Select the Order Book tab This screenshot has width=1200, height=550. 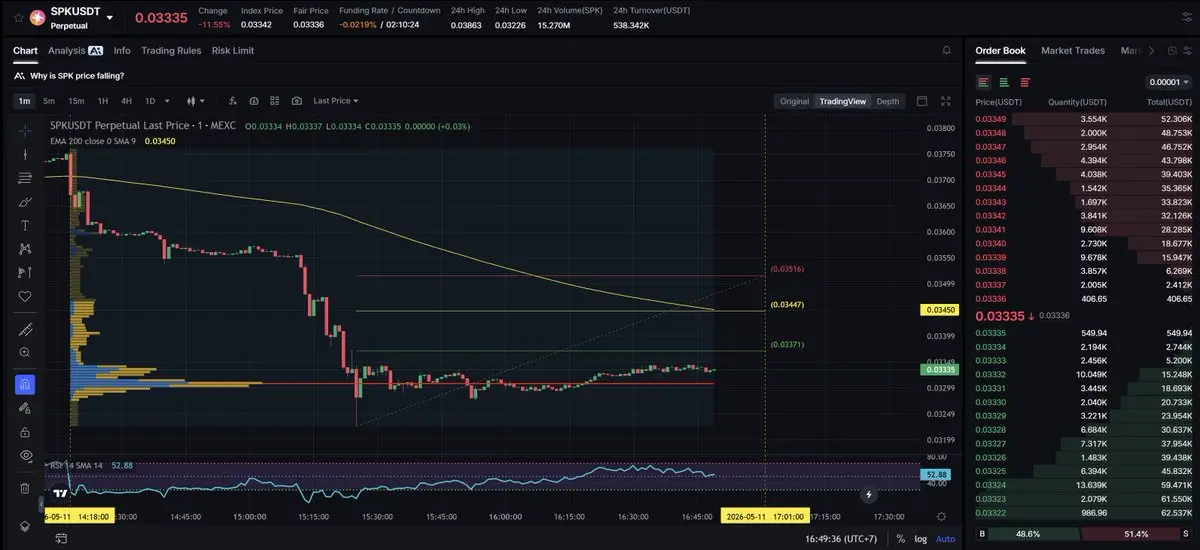pos(1000,50)
